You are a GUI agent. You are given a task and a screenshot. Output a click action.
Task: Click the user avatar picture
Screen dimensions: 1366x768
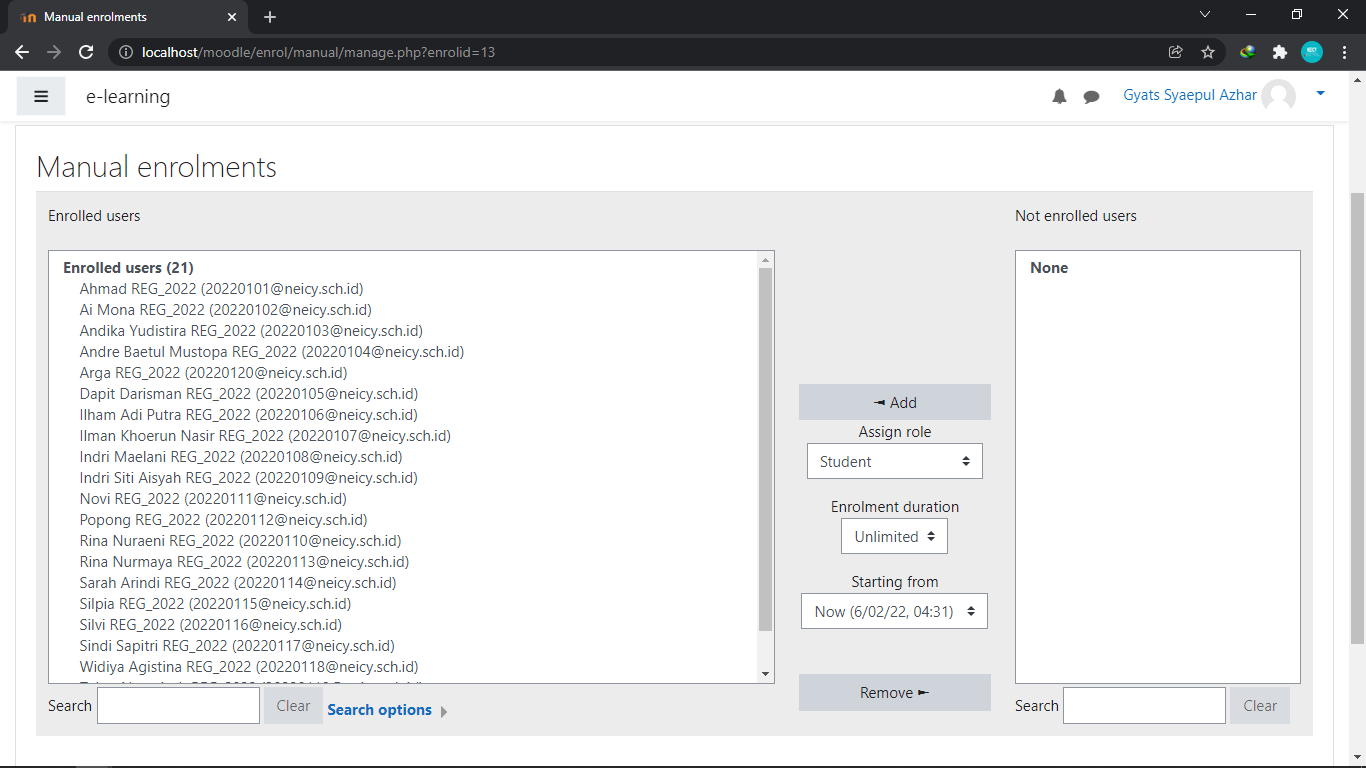[1278, 96]
